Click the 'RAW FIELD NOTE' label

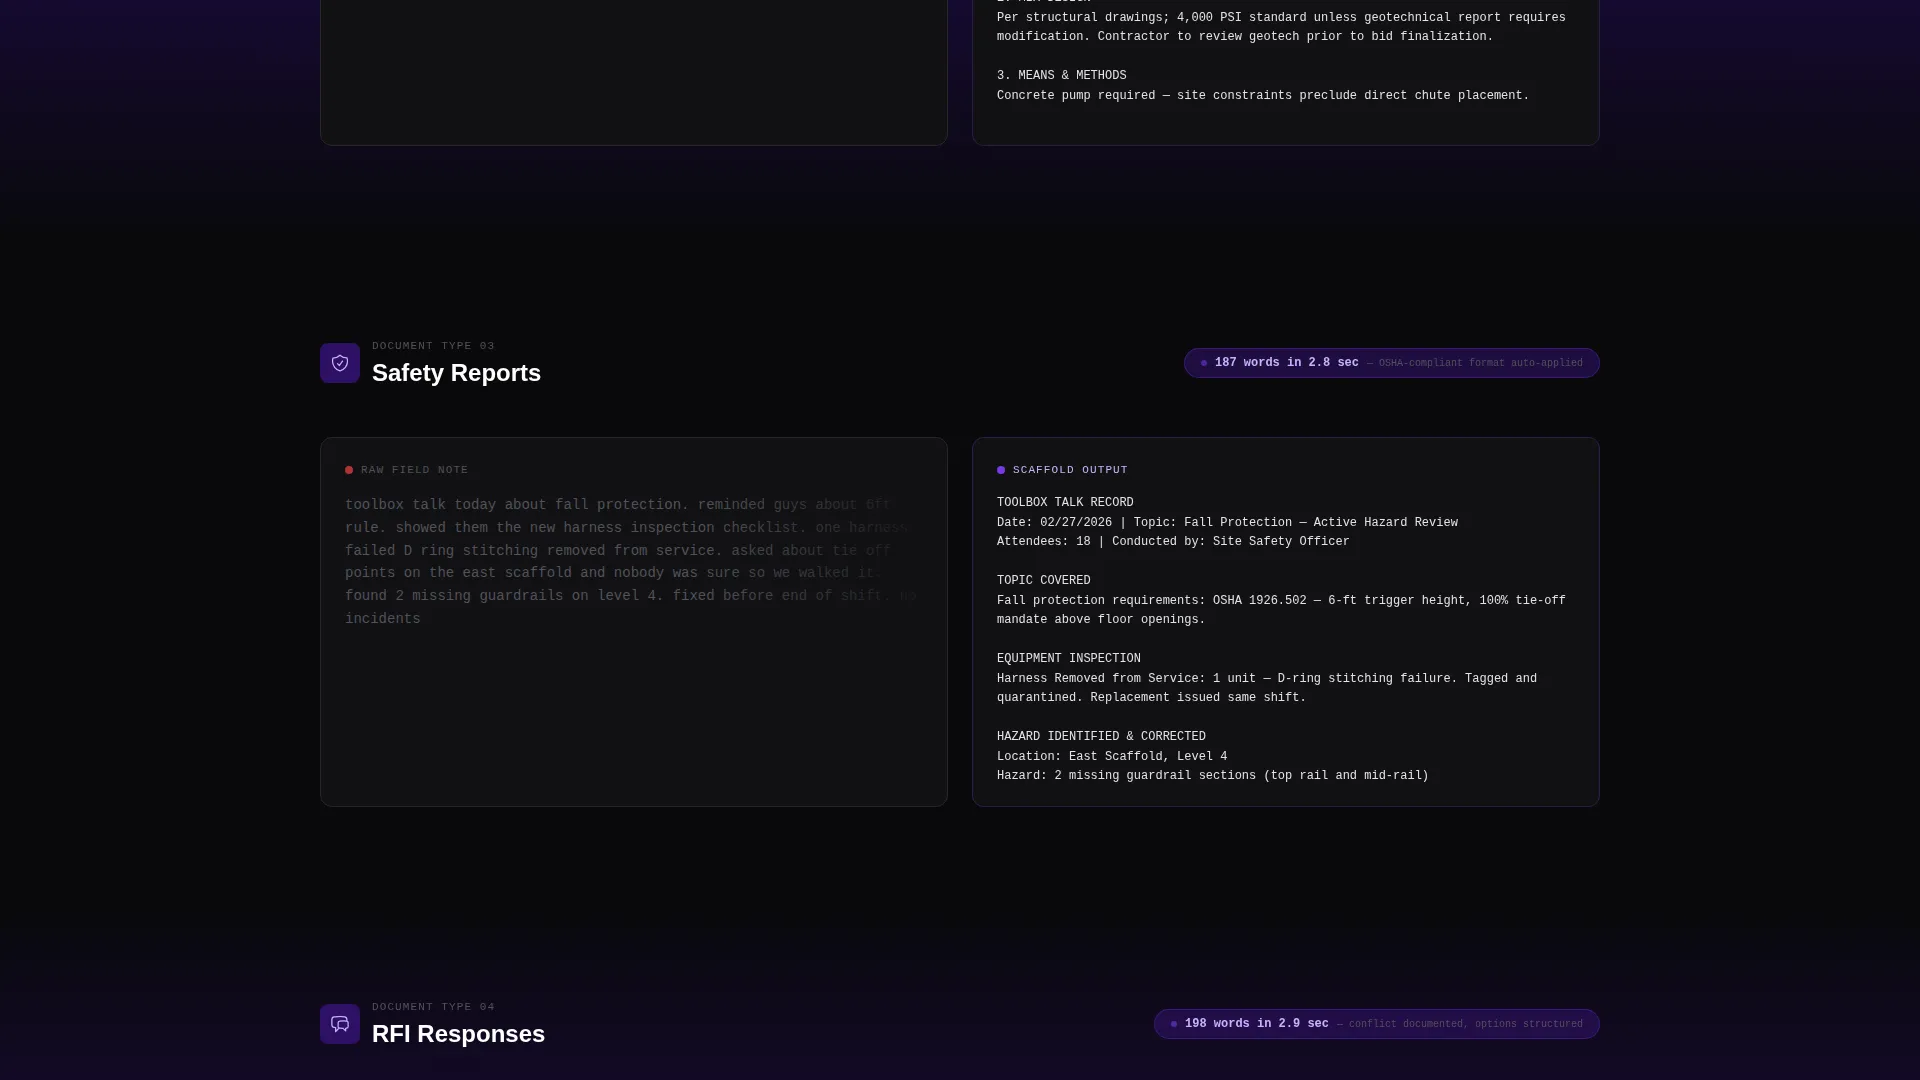point(414,470)
